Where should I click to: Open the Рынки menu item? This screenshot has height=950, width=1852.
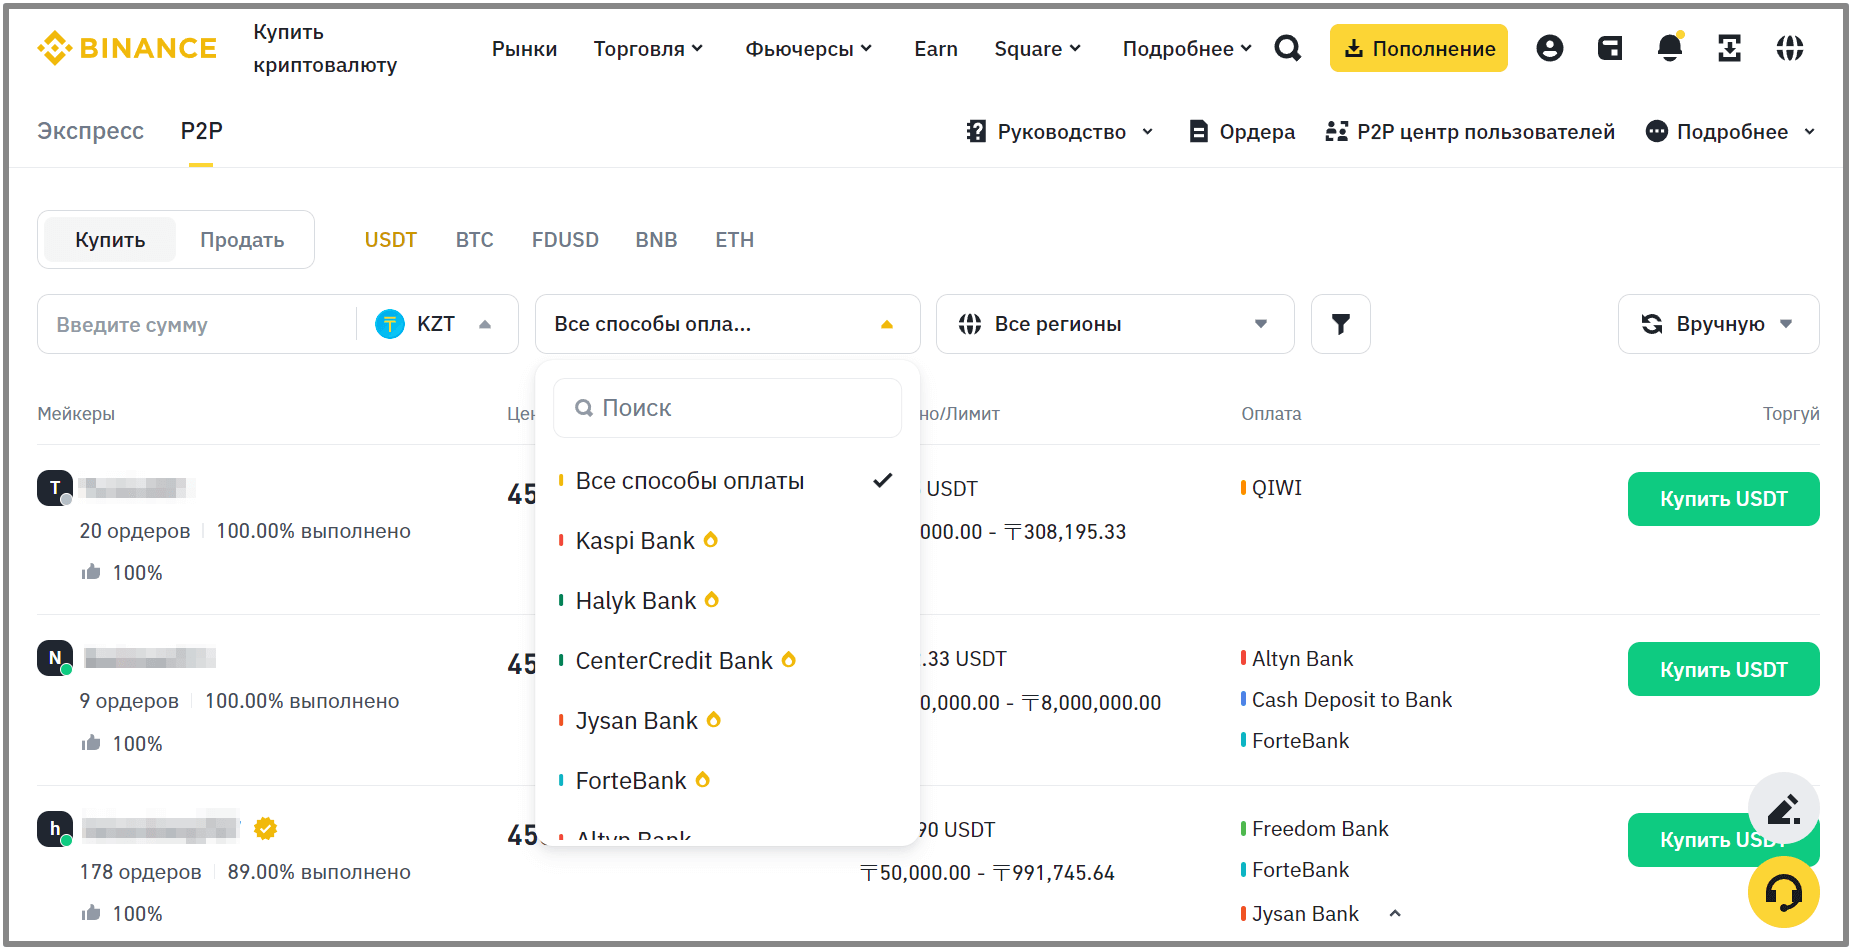tap(524, 49)
